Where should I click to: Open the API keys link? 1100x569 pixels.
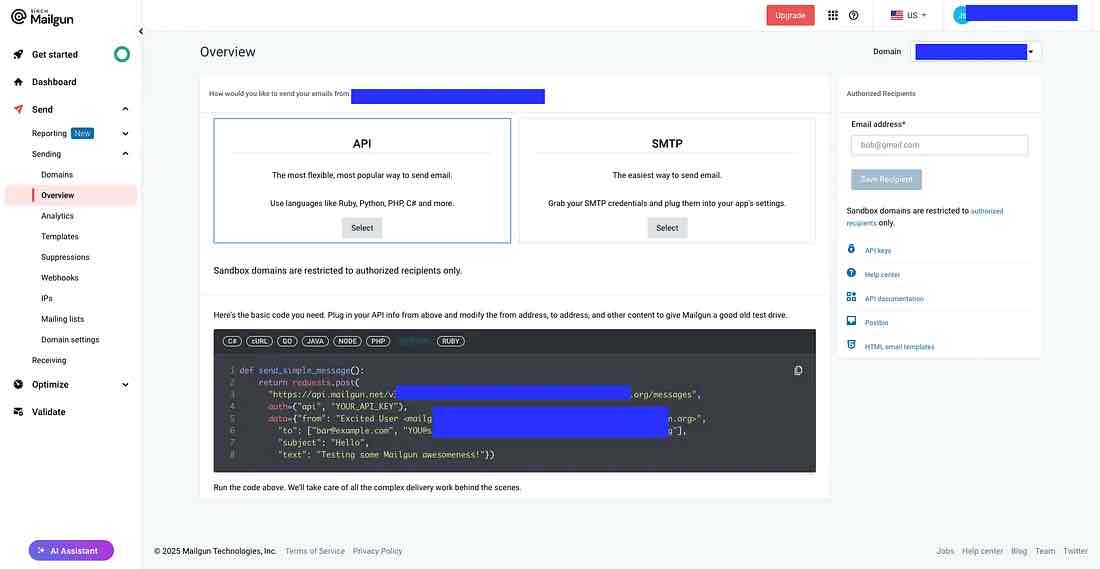pos(878,250)
